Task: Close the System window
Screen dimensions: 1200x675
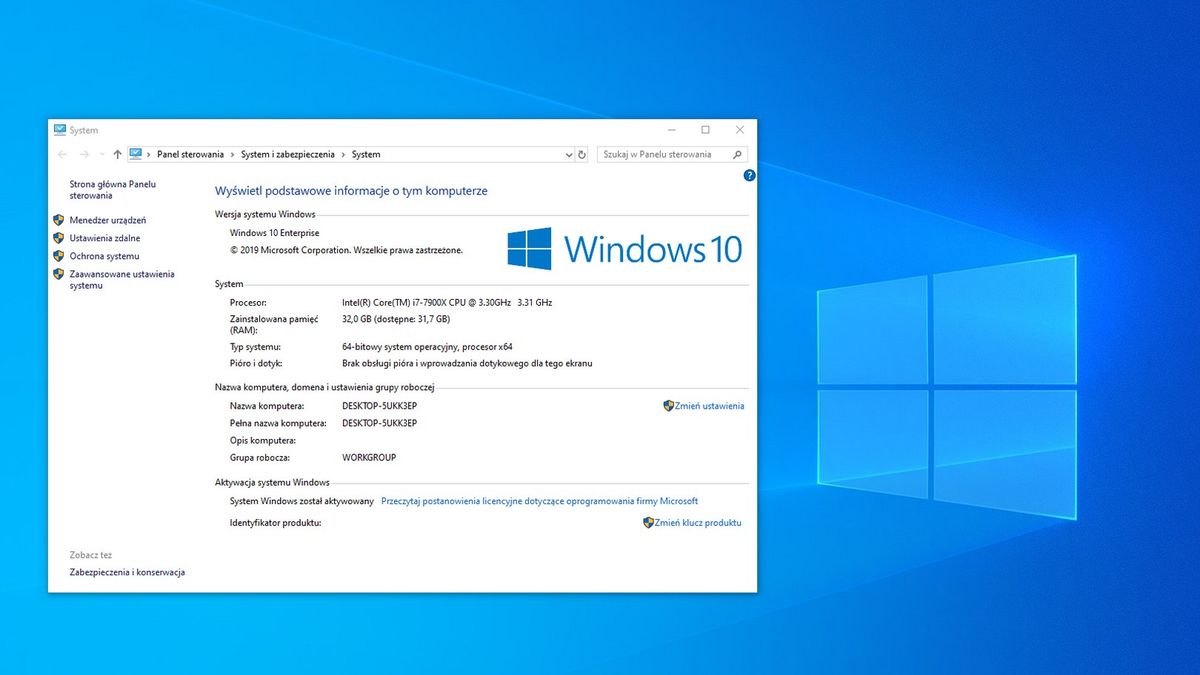Action: (740, 130)
